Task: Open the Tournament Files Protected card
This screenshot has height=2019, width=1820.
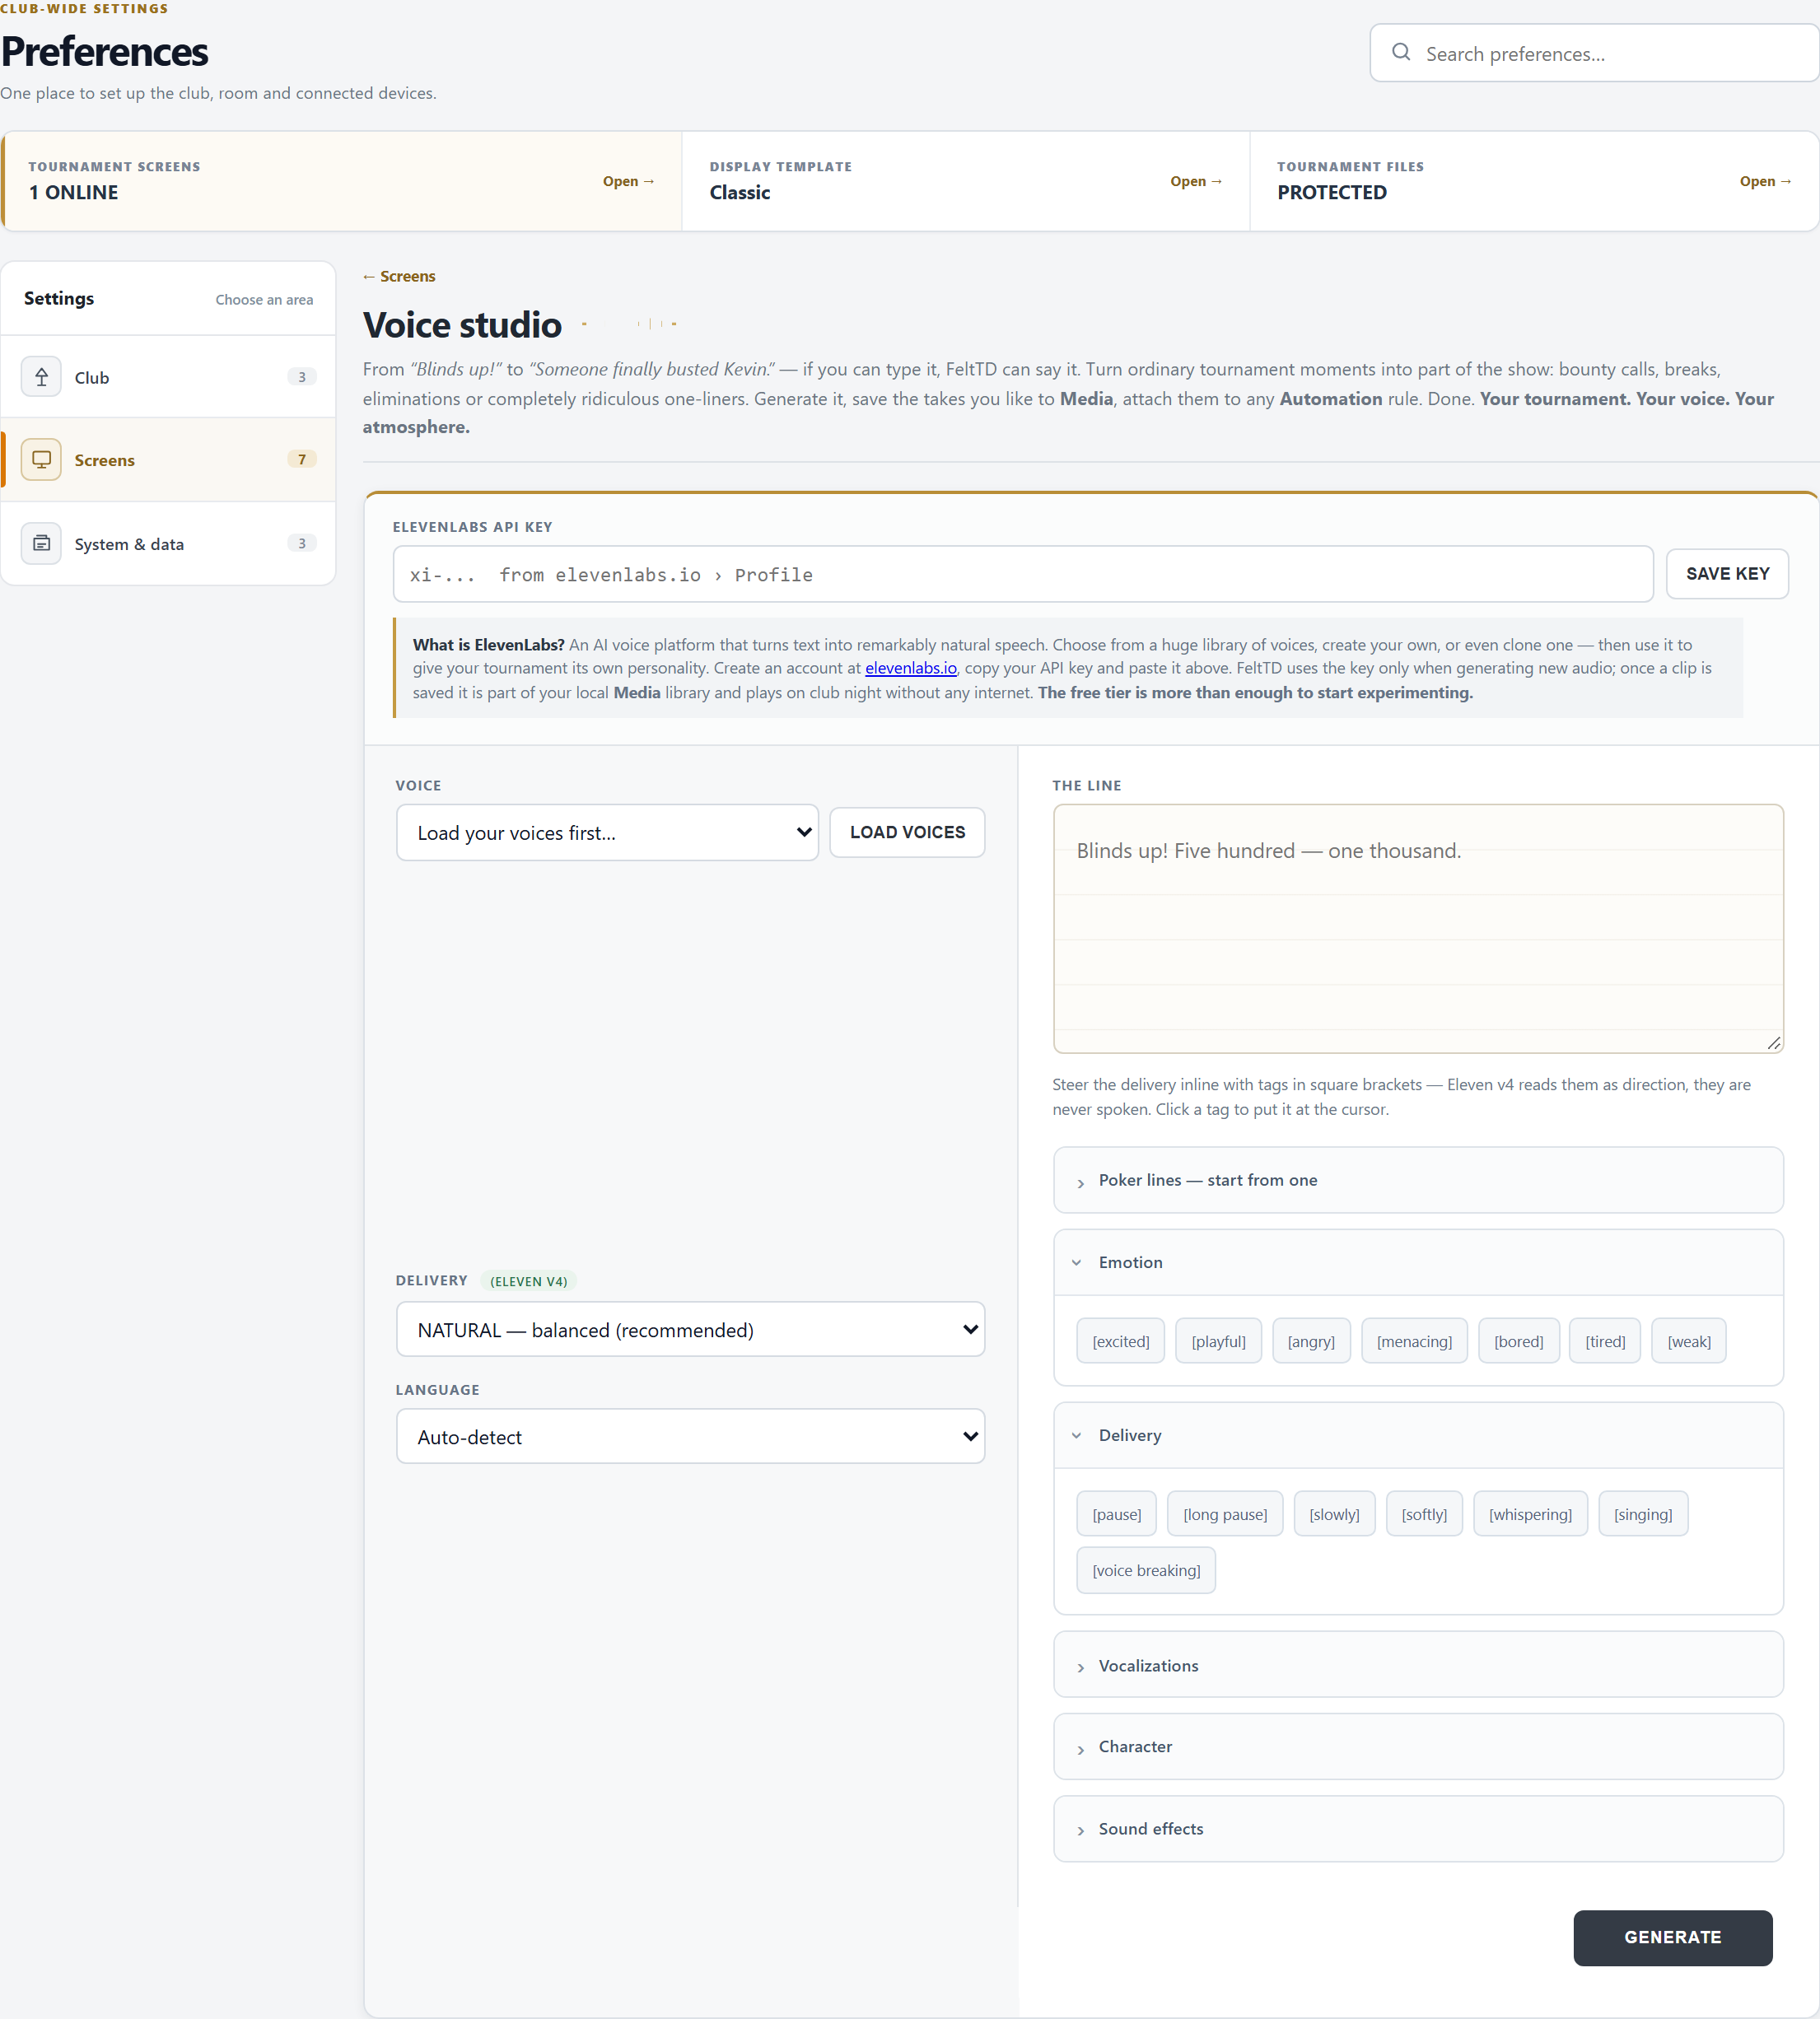Action: click(1533, 181)
